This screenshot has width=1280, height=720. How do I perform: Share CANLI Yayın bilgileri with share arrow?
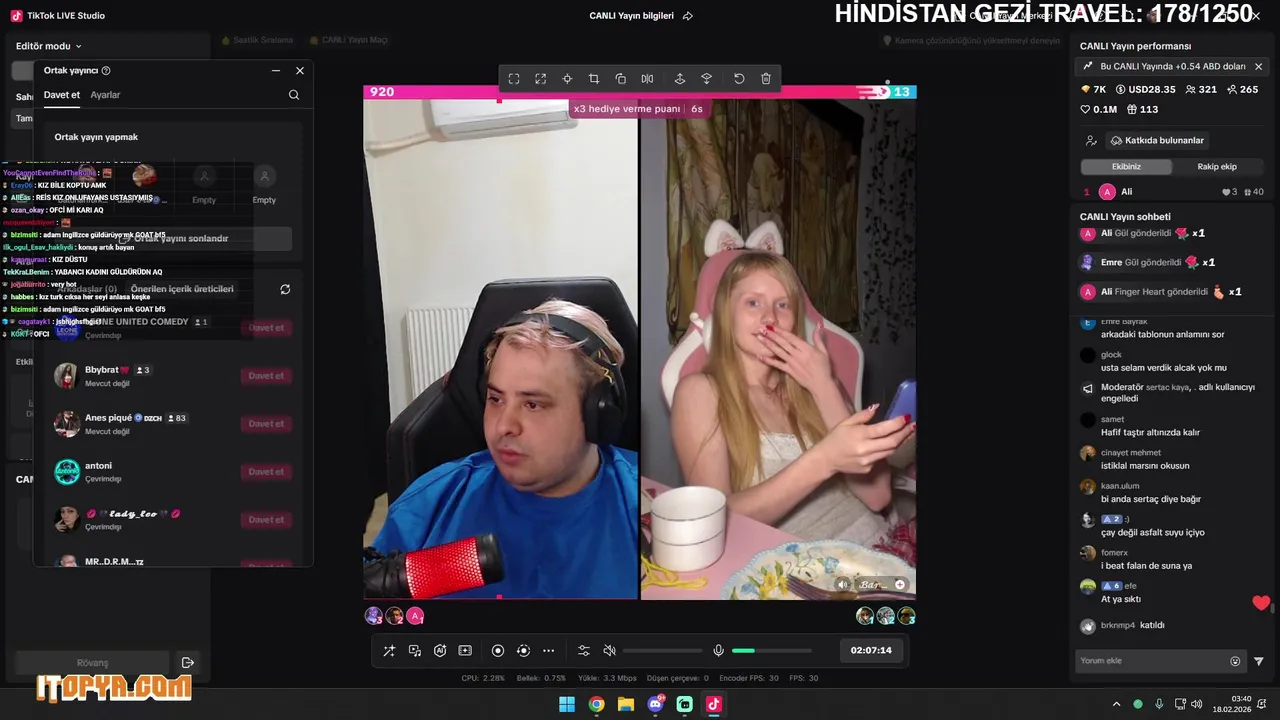pyautogui.click(x=687, y=16)
